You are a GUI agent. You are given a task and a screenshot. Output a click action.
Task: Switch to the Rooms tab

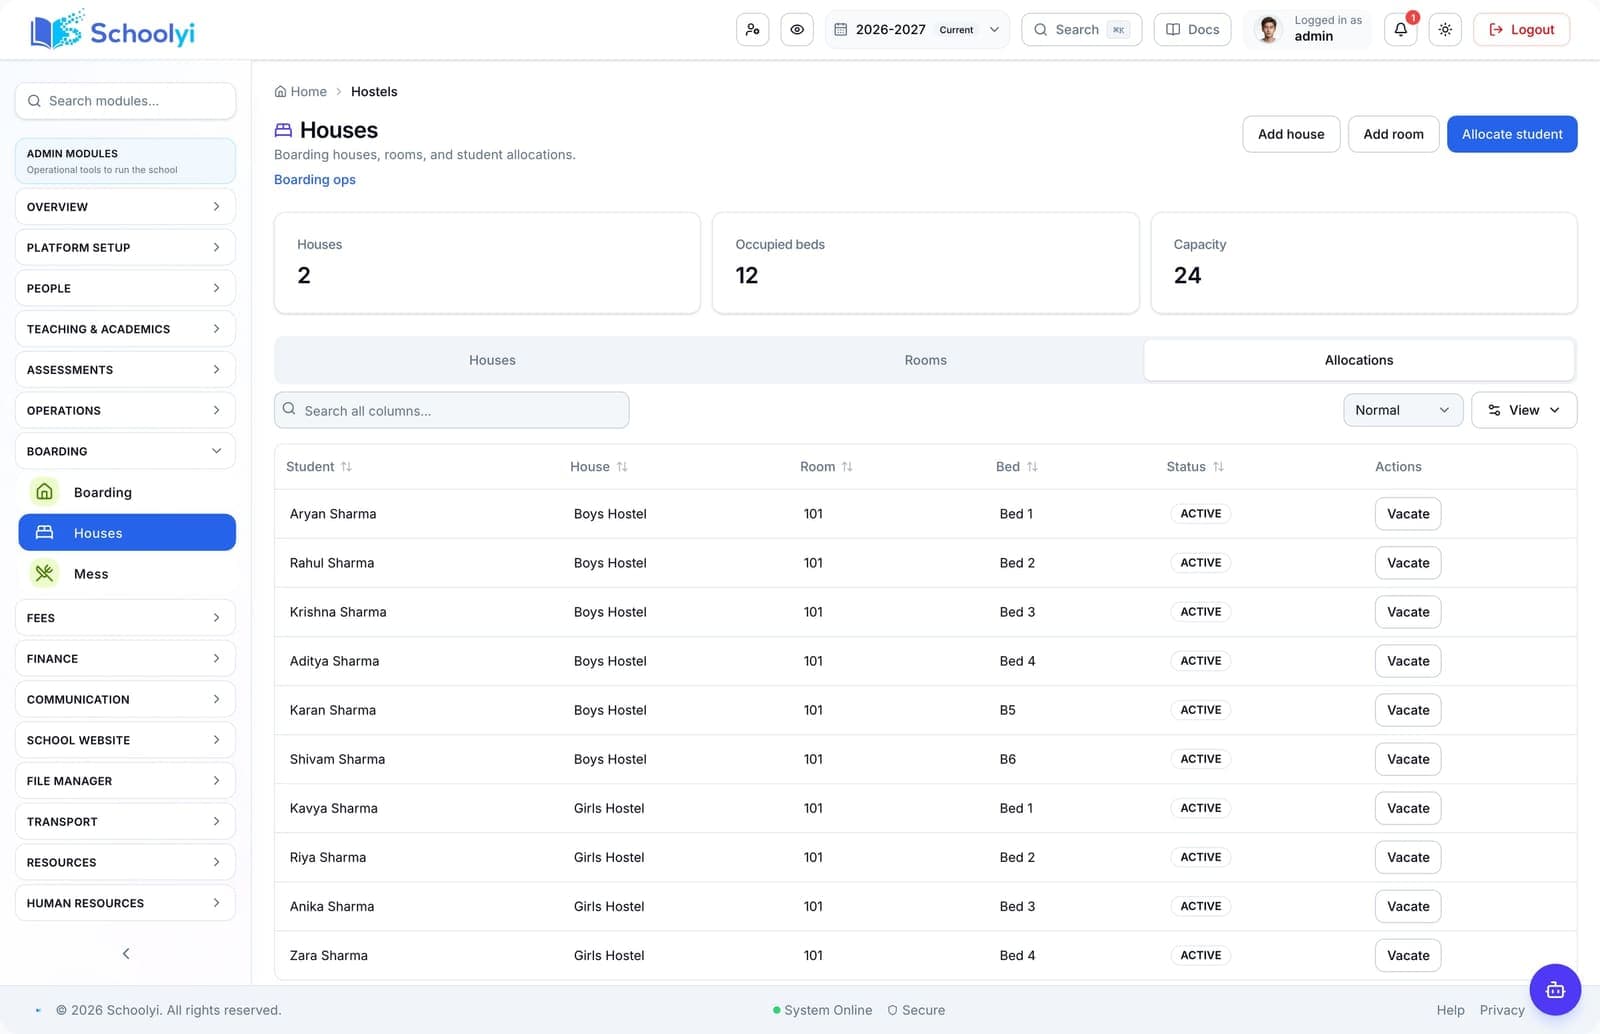[x=925, y=360]
